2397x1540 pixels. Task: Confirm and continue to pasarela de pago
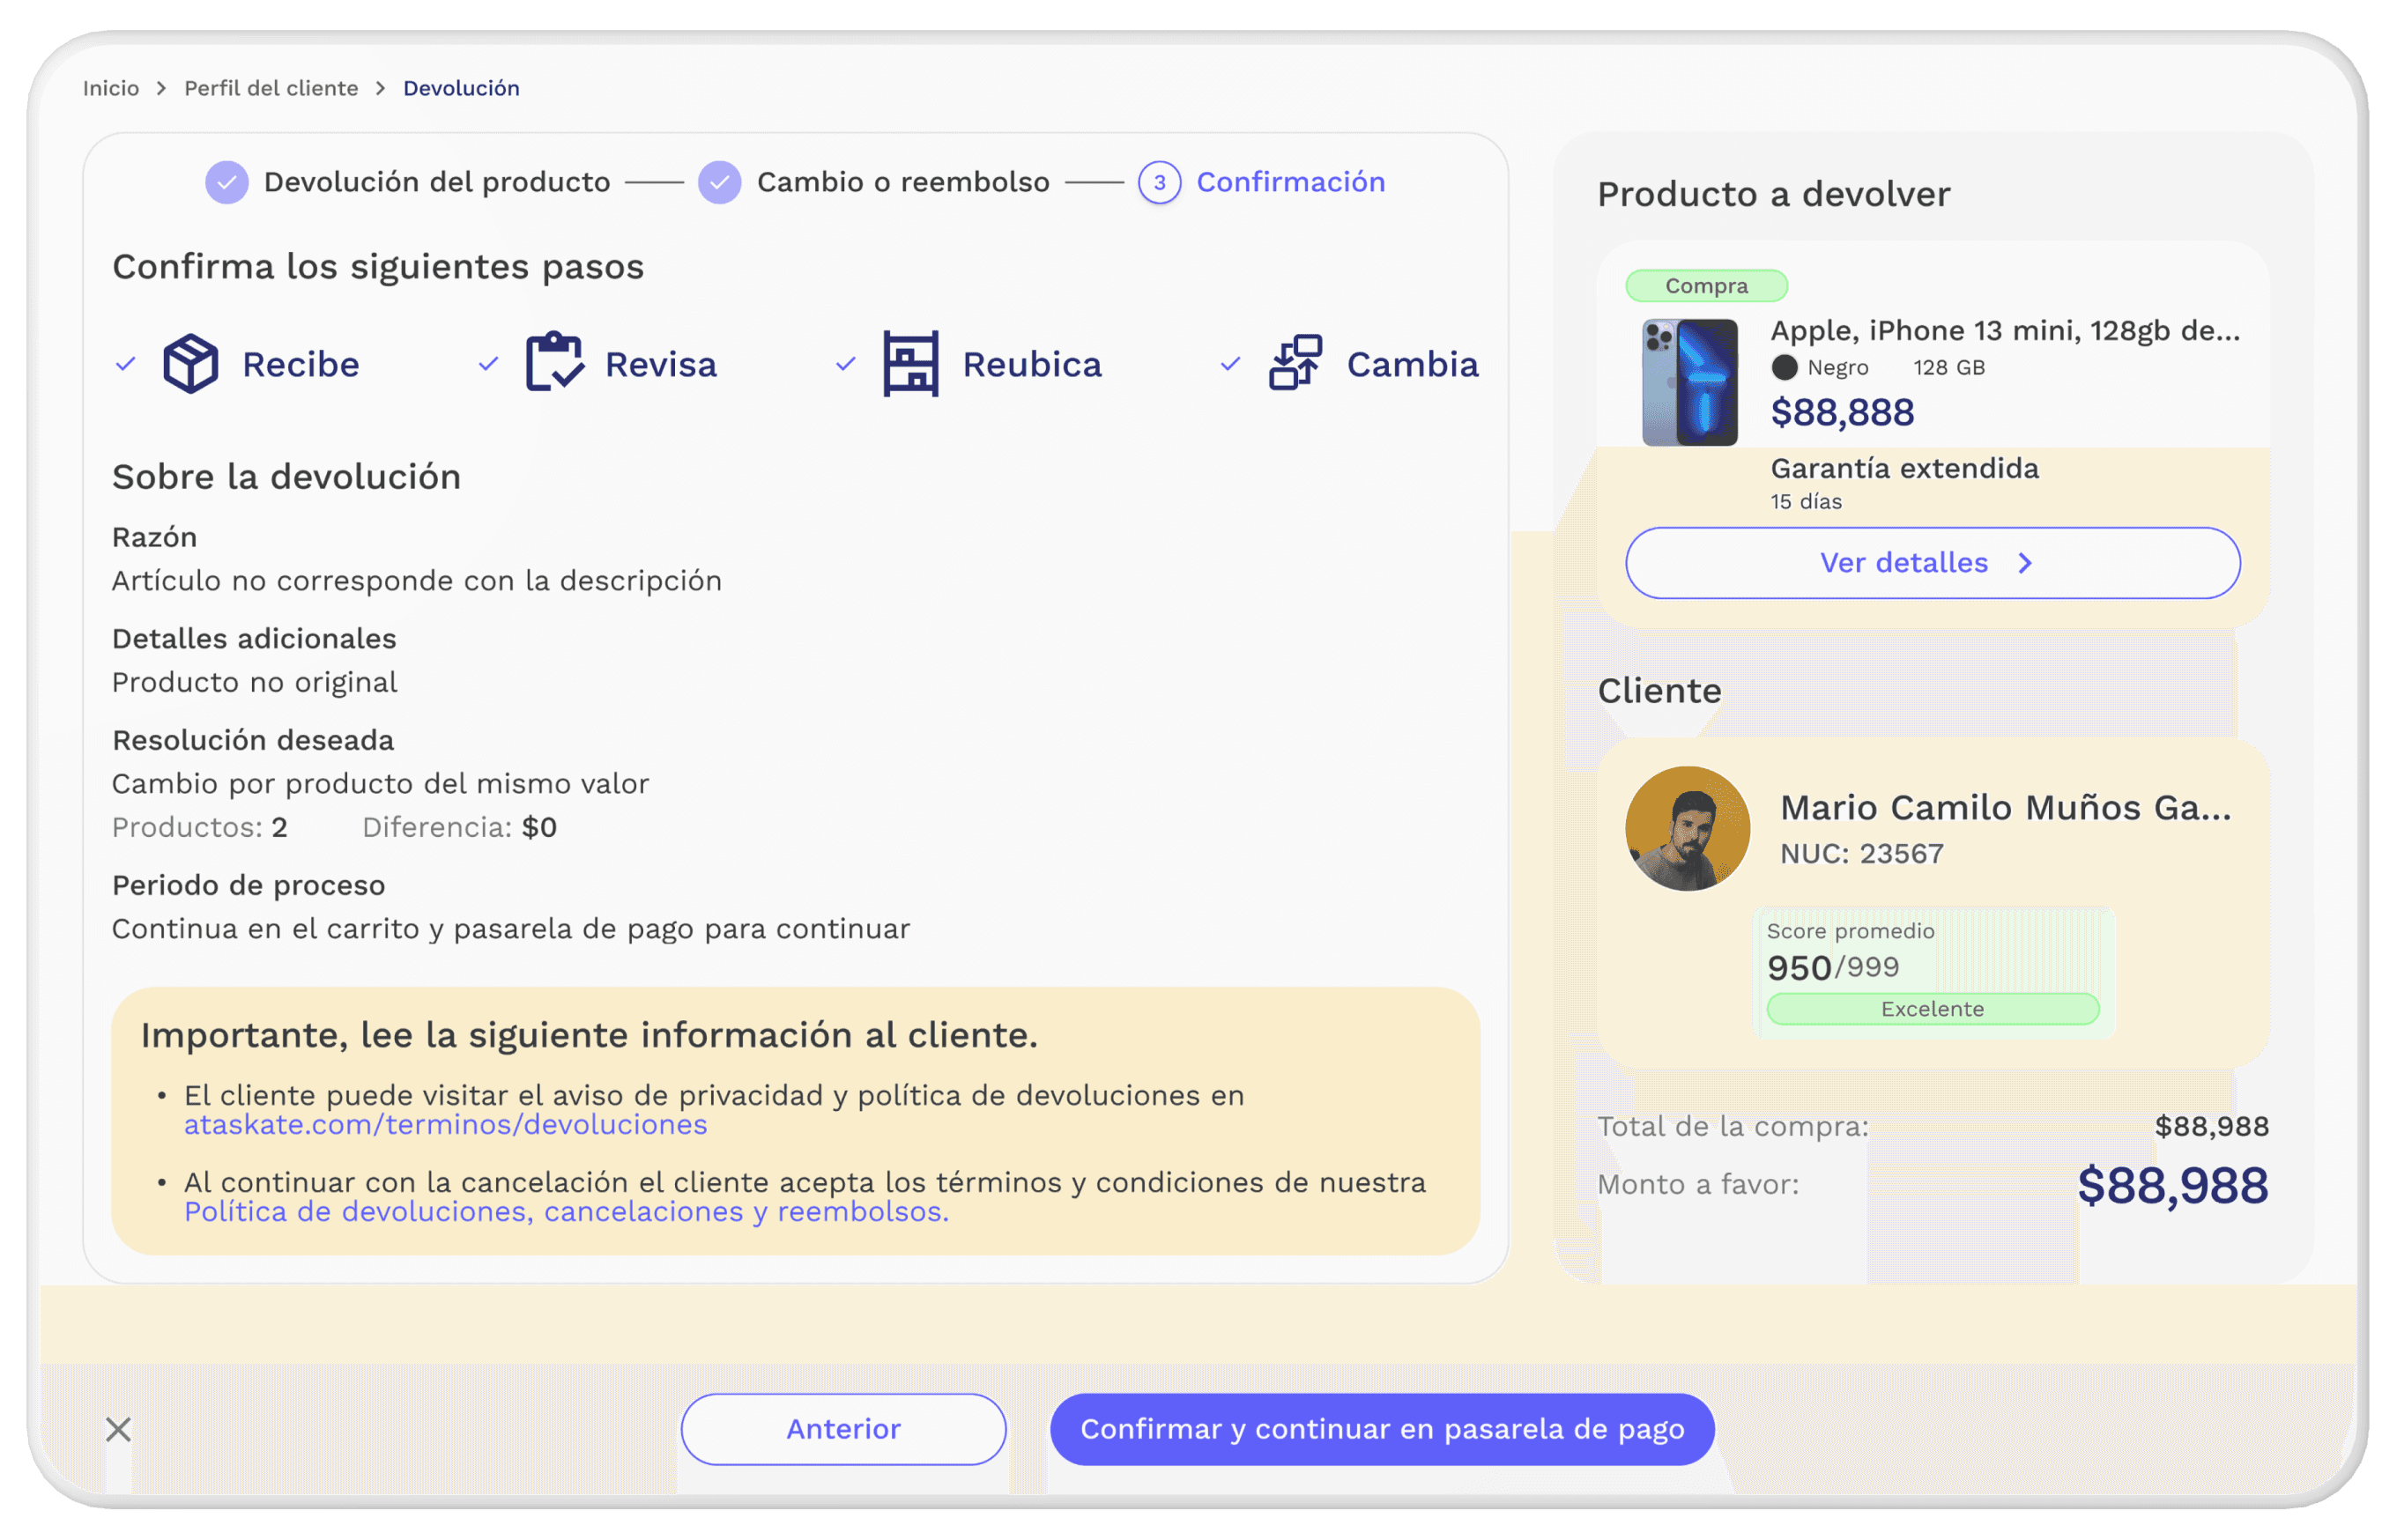point(1381,1429)
